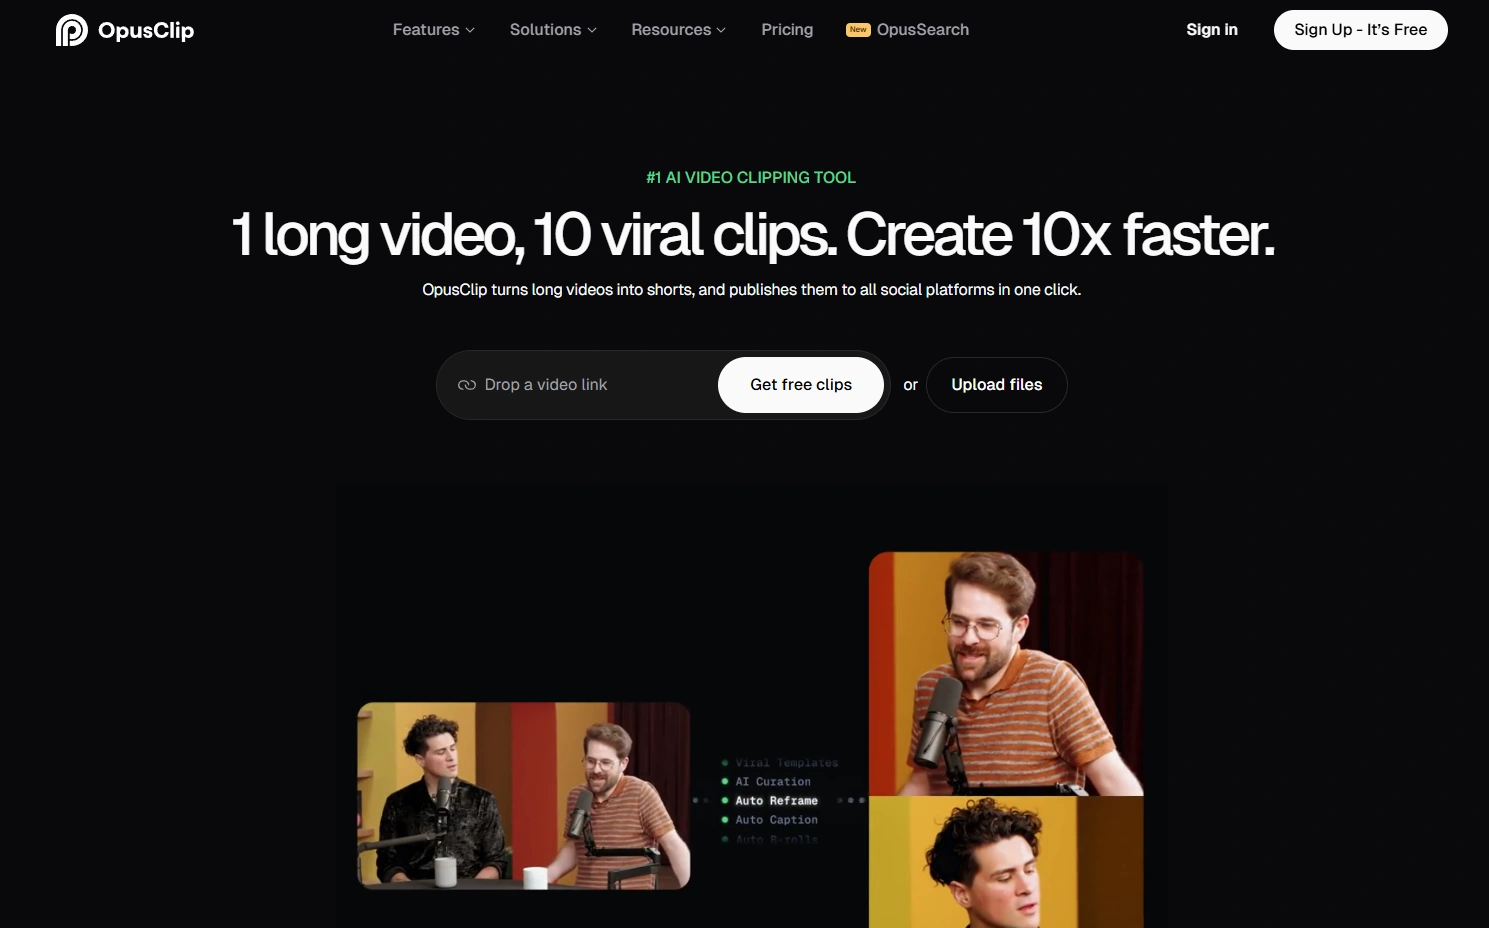Click the #1 AI VIDEO CLIPPING TOOL tagline
This screenshot has height=928, width=1489.
tap(751, 178)
